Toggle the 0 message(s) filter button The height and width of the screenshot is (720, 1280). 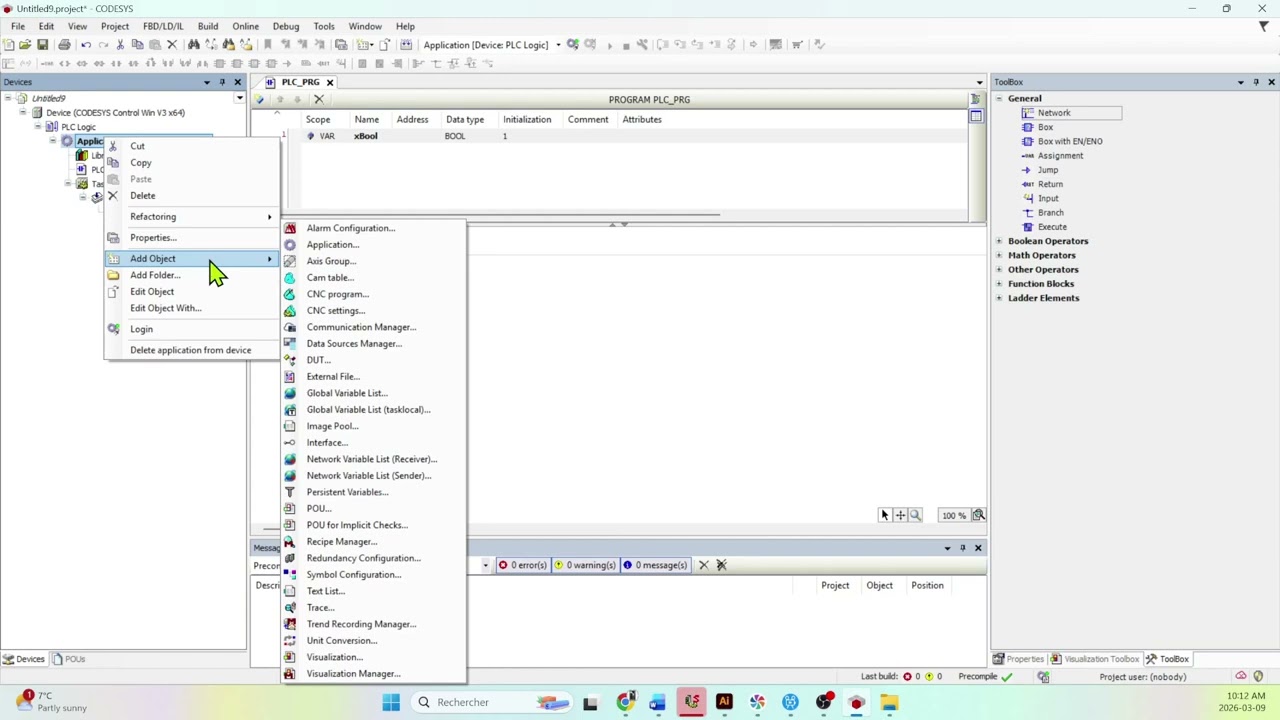point(656,565)
